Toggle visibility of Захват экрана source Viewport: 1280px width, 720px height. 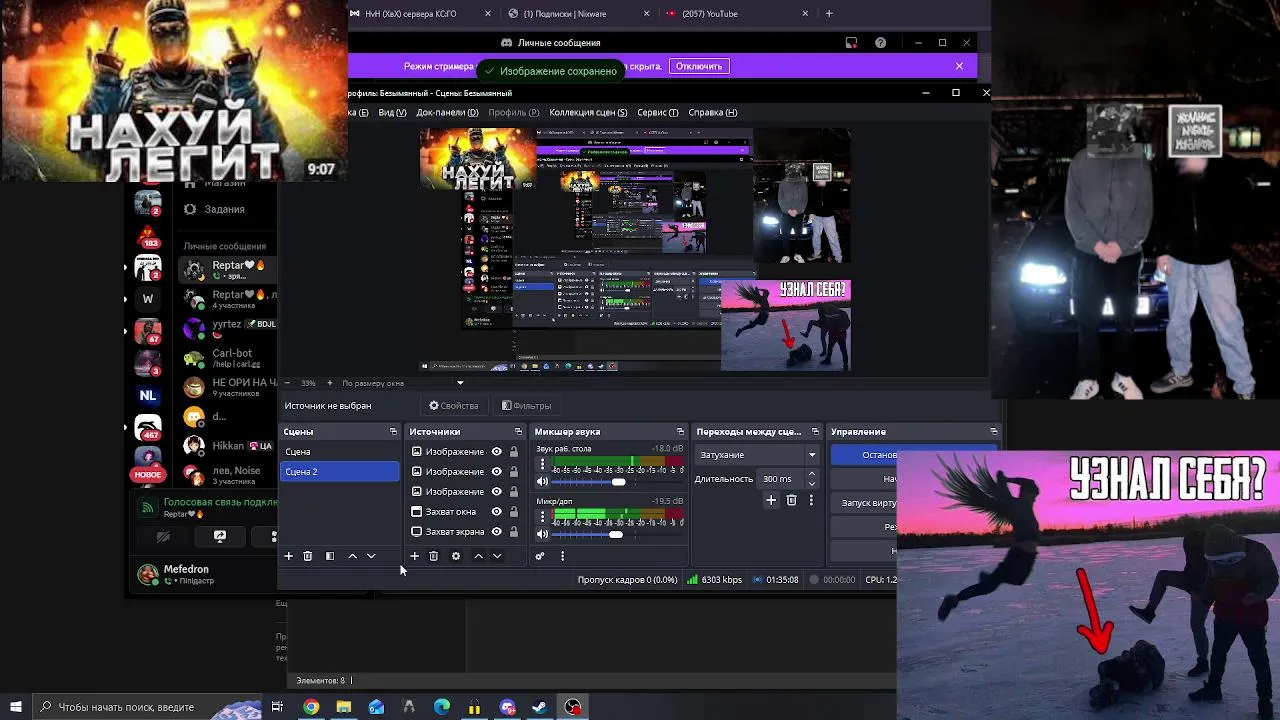click(x=496, y=532)
